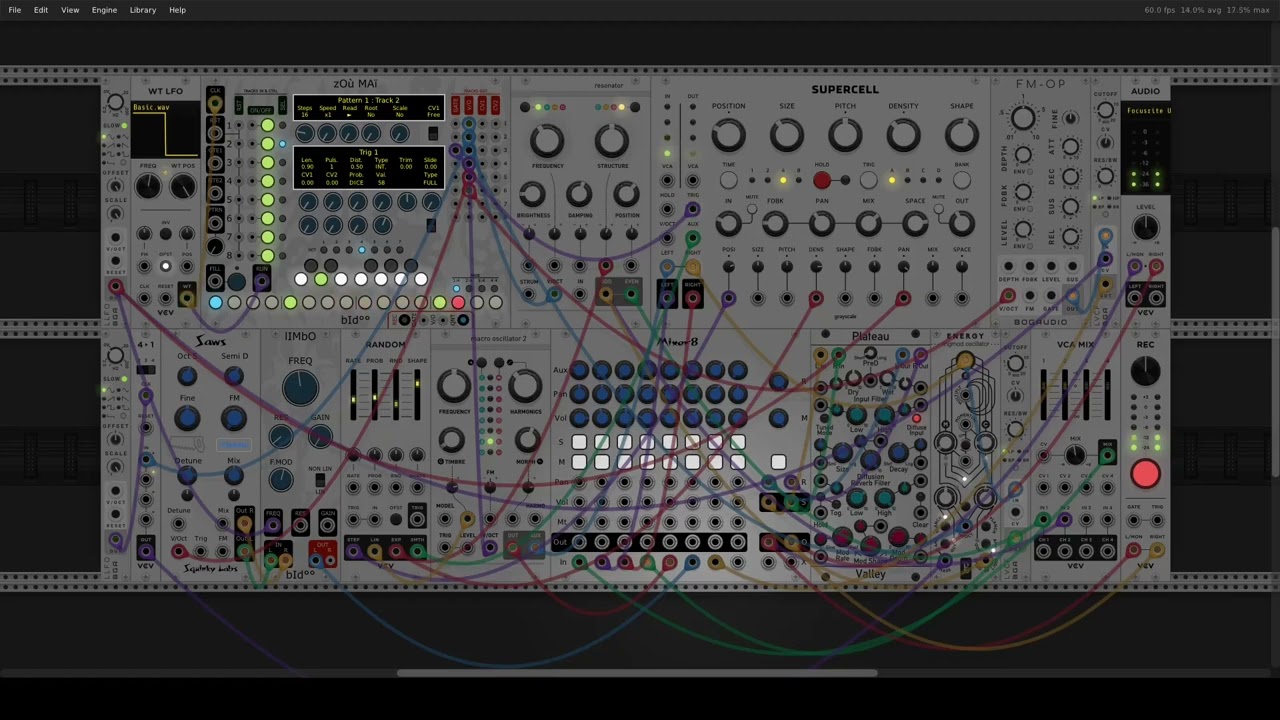
Task: Toggle track 8 green LED on zOù MAï
Action: tap(267, 256)
